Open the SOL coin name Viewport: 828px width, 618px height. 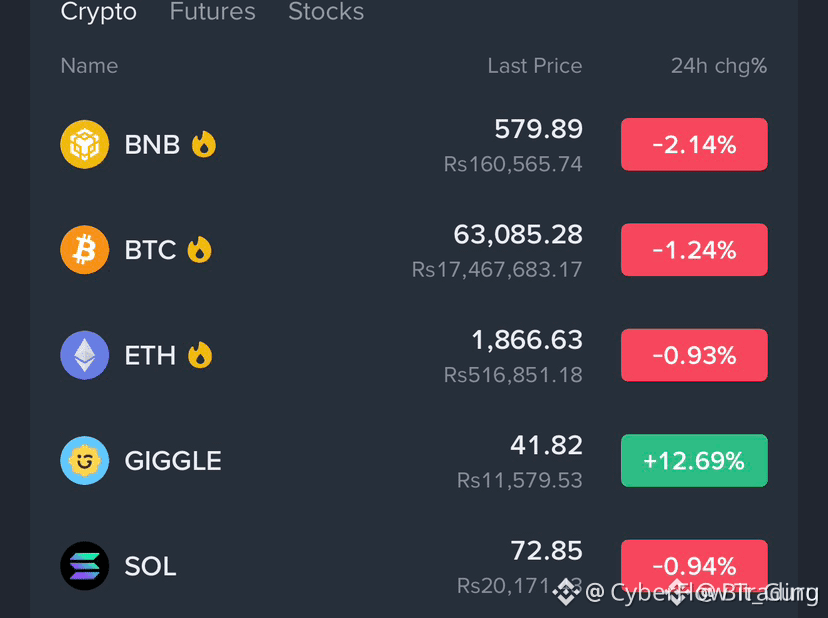(150, 566)
